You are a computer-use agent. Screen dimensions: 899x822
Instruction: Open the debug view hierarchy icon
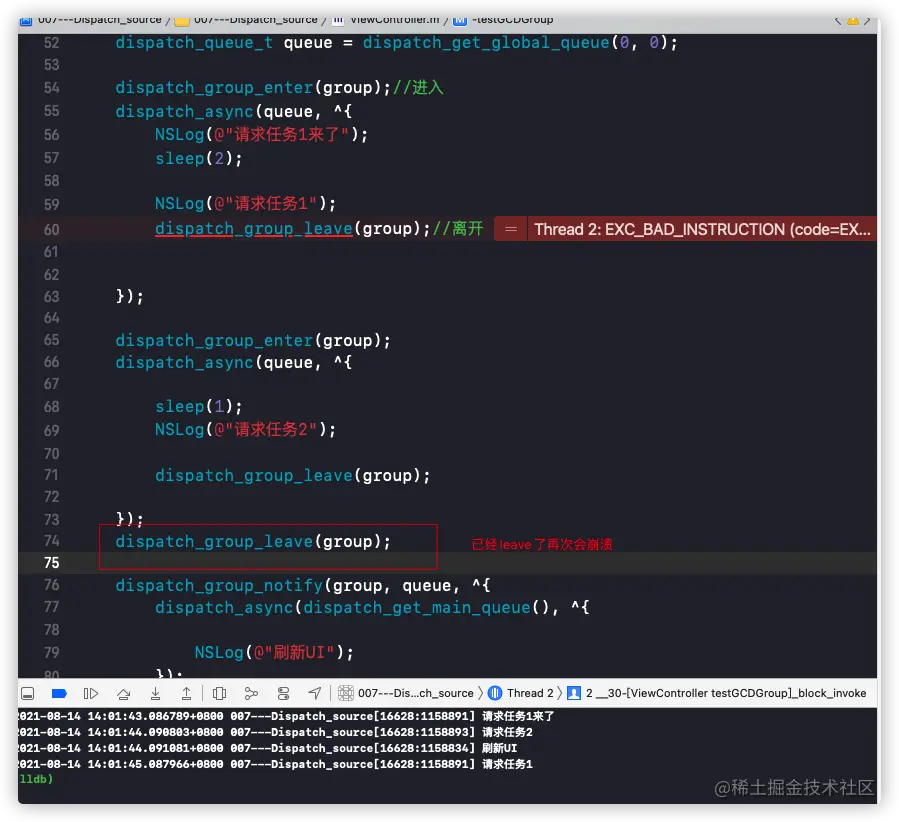[219, 694]
